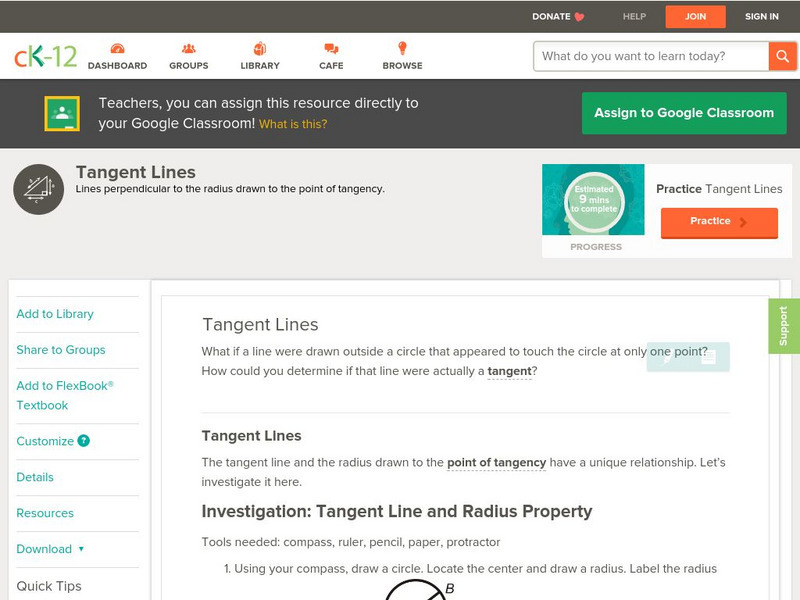Click the Quick Tips heading
The width and height of the screenshot is (800, 600).
click(x=49, y=586)
